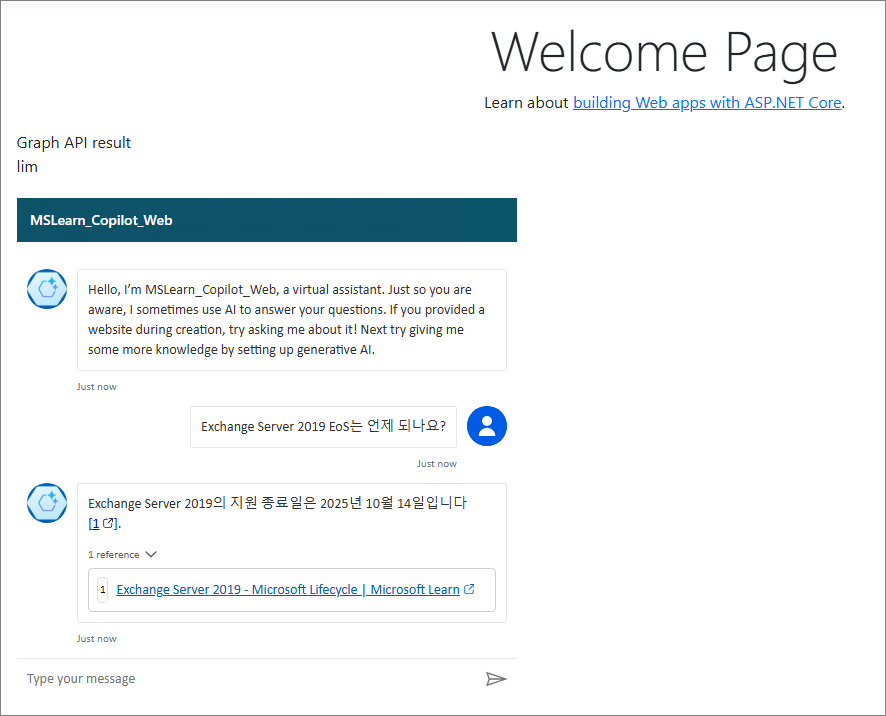Click the bot greeting message bubble
This screenshot has height=716, width=886.
(292, 320)
